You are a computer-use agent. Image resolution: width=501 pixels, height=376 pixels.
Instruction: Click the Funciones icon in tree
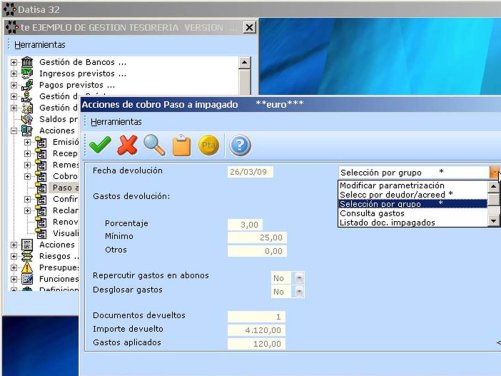(x=27, y=279)
